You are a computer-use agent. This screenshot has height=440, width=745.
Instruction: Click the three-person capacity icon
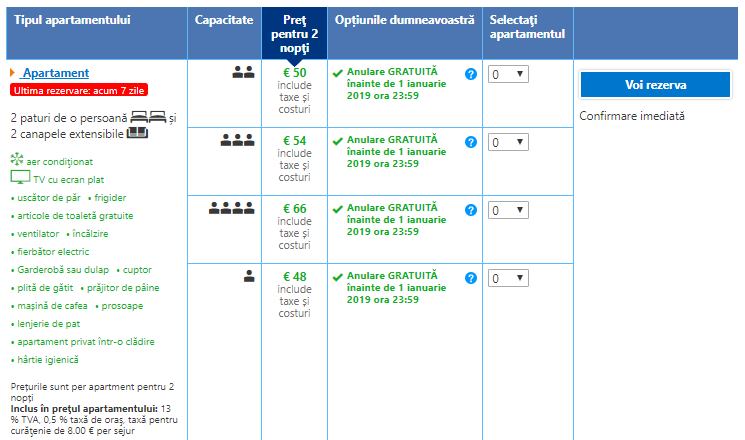tap(237, 140)
